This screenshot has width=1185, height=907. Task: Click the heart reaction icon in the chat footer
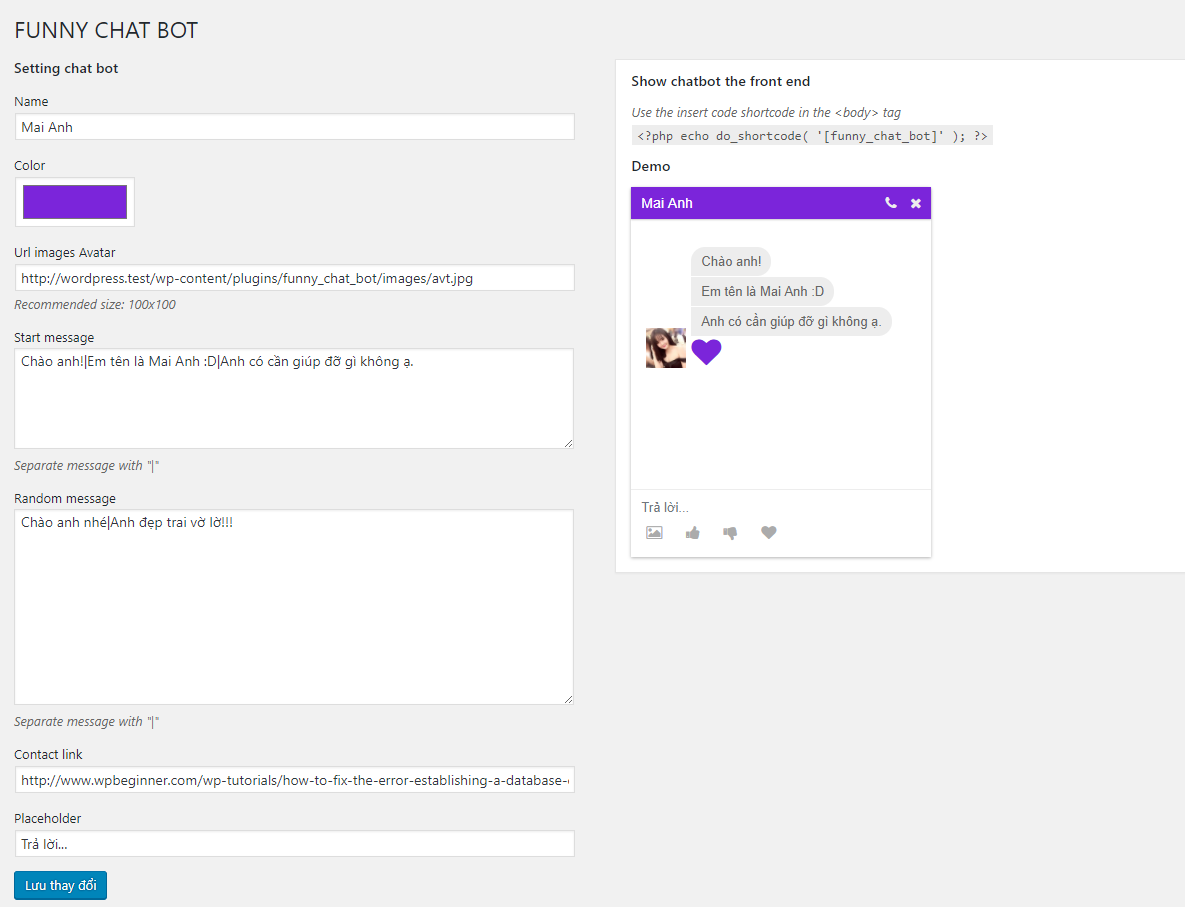point(768,532)
